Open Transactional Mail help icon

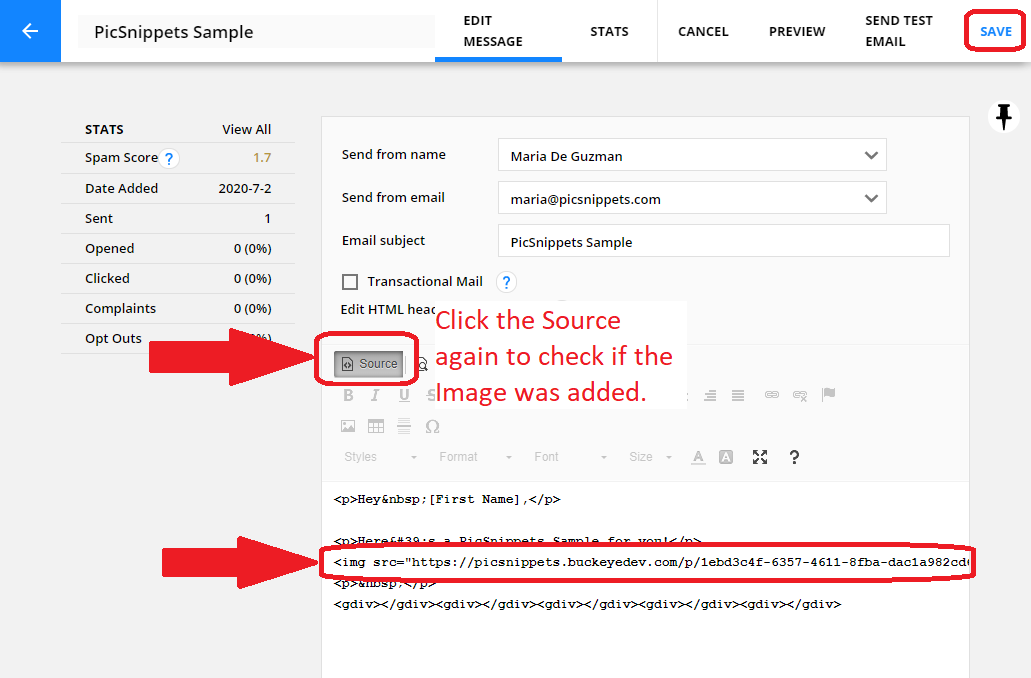[x=506, y=282]
